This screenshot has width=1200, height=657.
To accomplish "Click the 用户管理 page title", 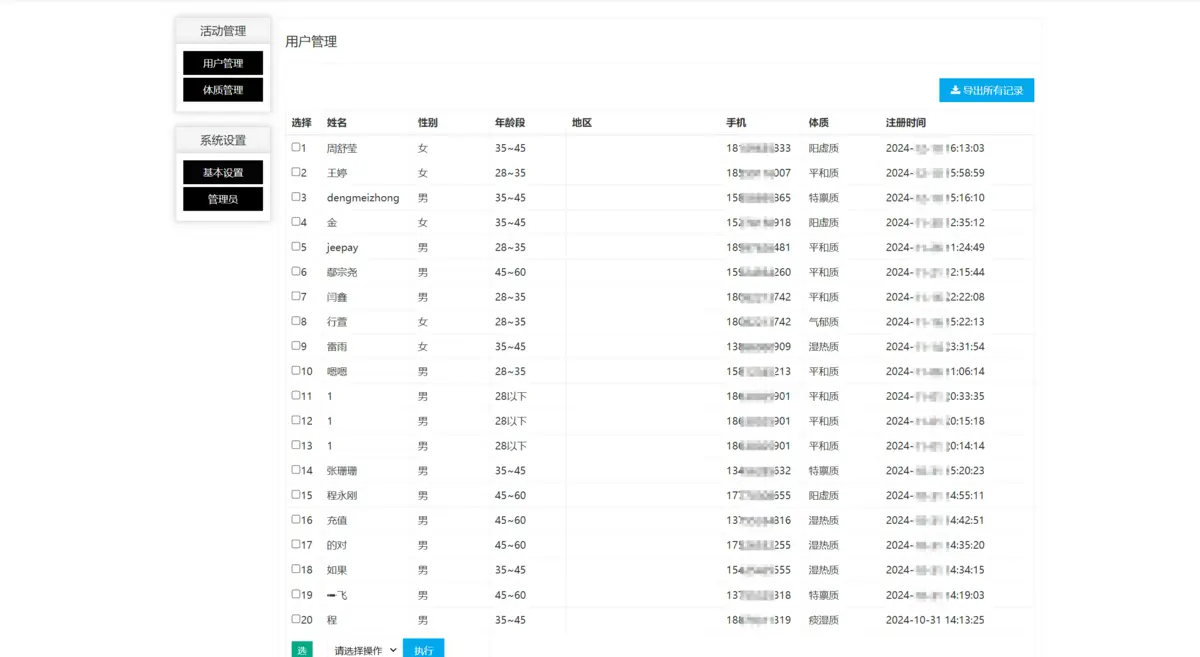I will (x=311, y=42).
